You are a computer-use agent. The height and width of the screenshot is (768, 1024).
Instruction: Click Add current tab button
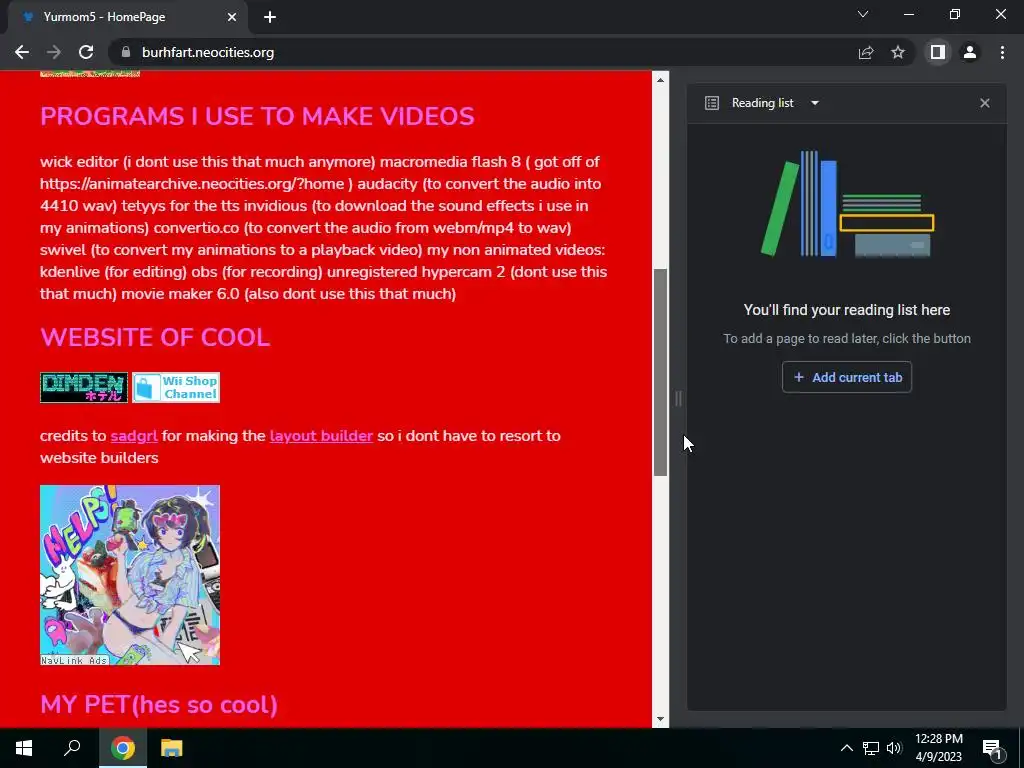(847, 377)
